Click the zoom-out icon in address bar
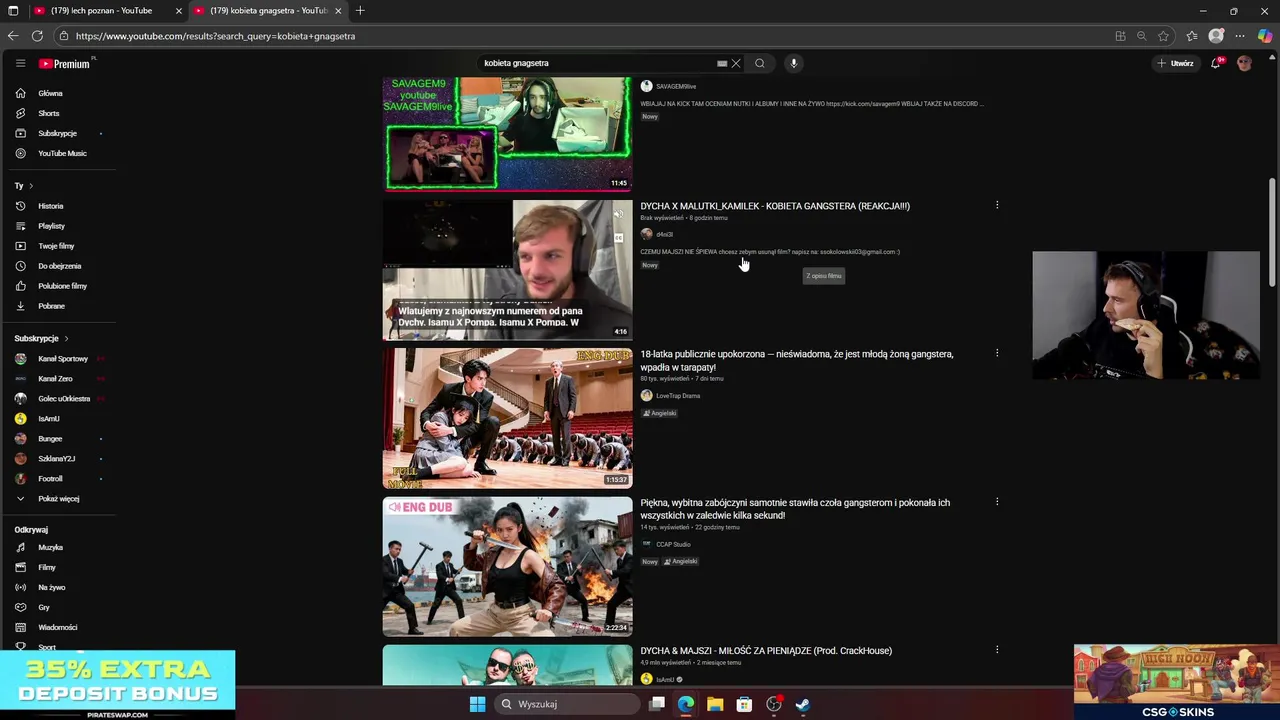 (x=1141, y=36)
